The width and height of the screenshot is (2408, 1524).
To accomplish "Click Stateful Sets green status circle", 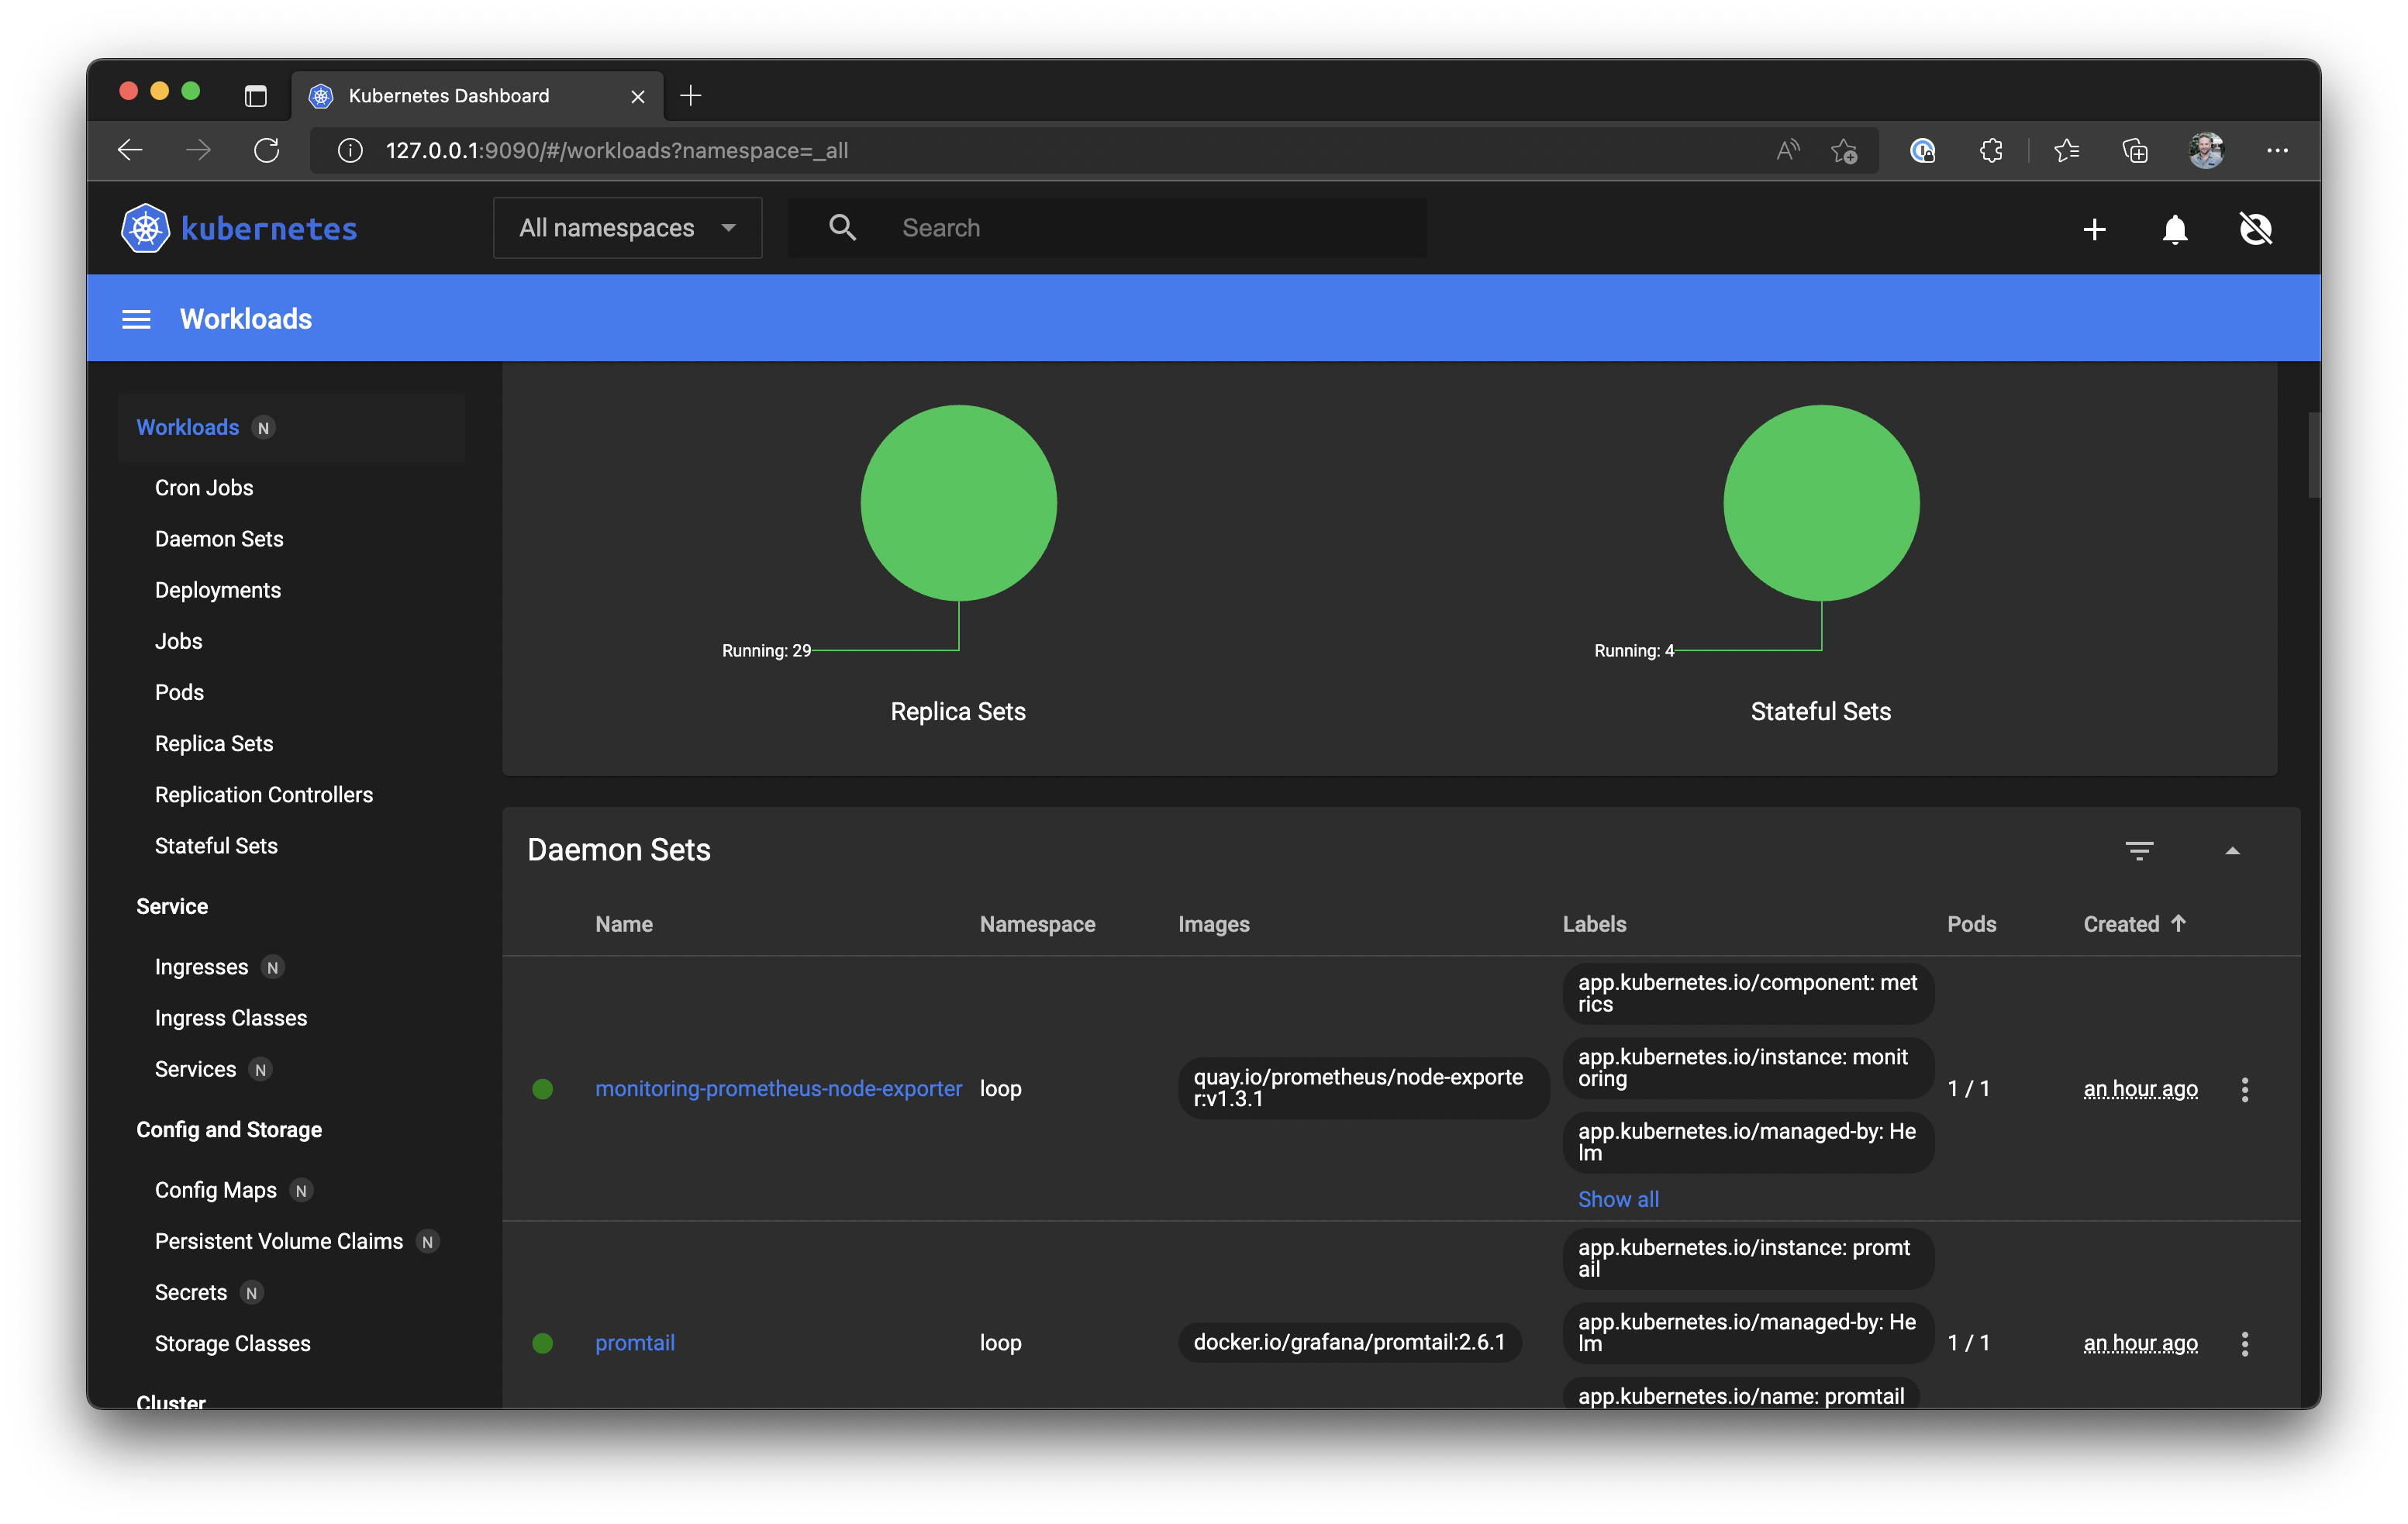I will point(1821,503).
